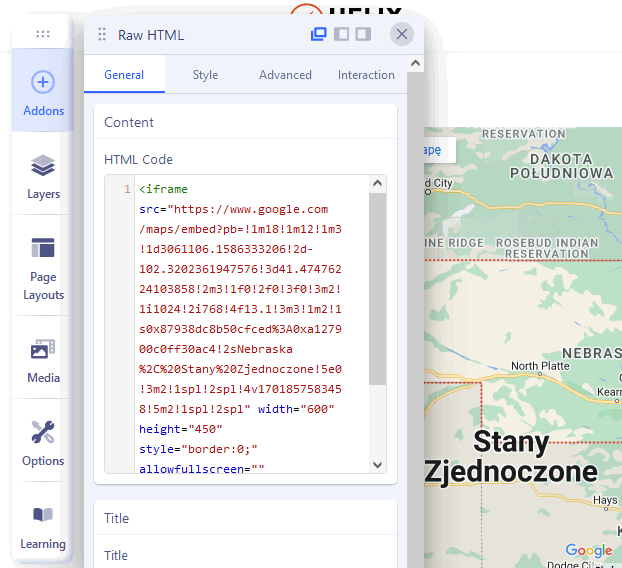This screenshot has height=568, width=622.
Task: Click the larger map link button
Action: click(440, 150)
